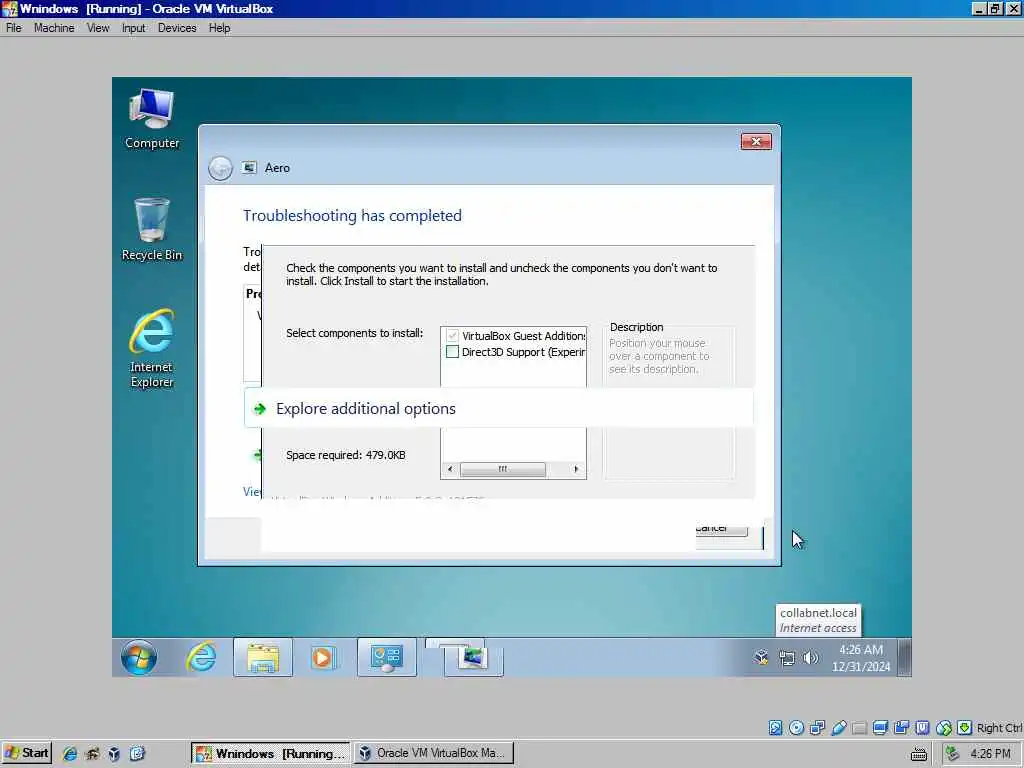Image resolution: width=1024 pixels, height=768 pixels.
Task: Click the VirtualBox Guest Additions checkbox
Action: (x=452, y=336)
